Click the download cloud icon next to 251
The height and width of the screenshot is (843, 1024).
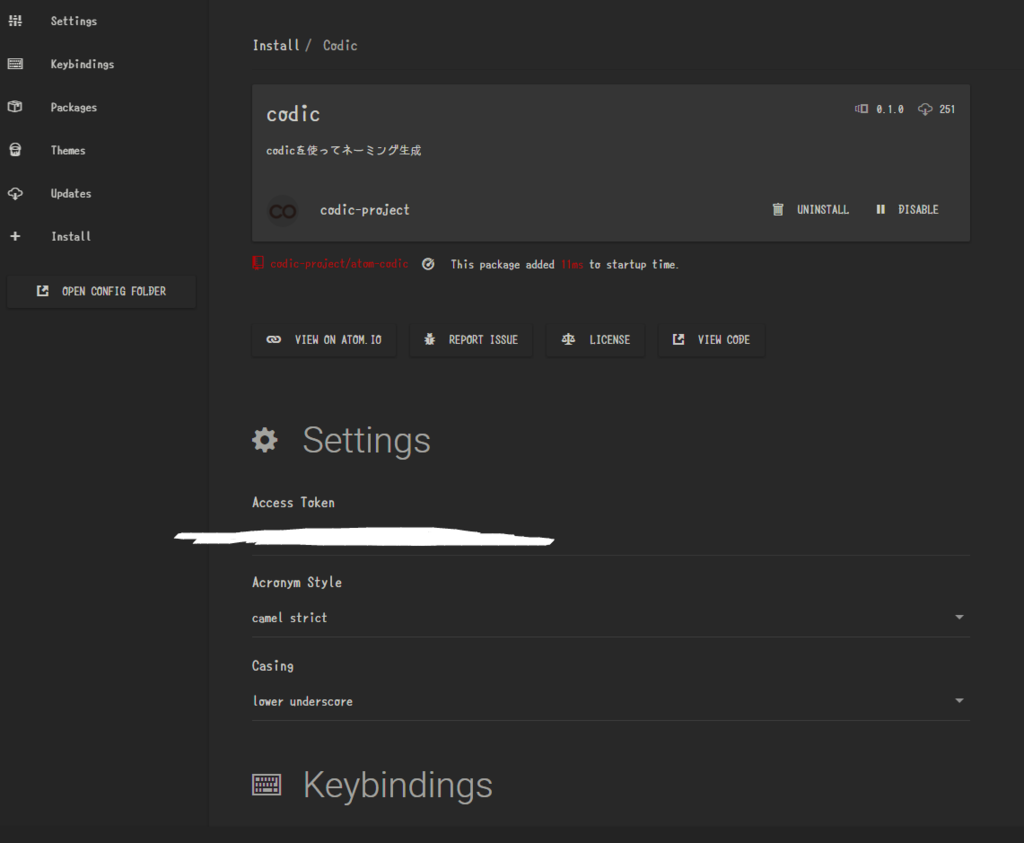925,109
